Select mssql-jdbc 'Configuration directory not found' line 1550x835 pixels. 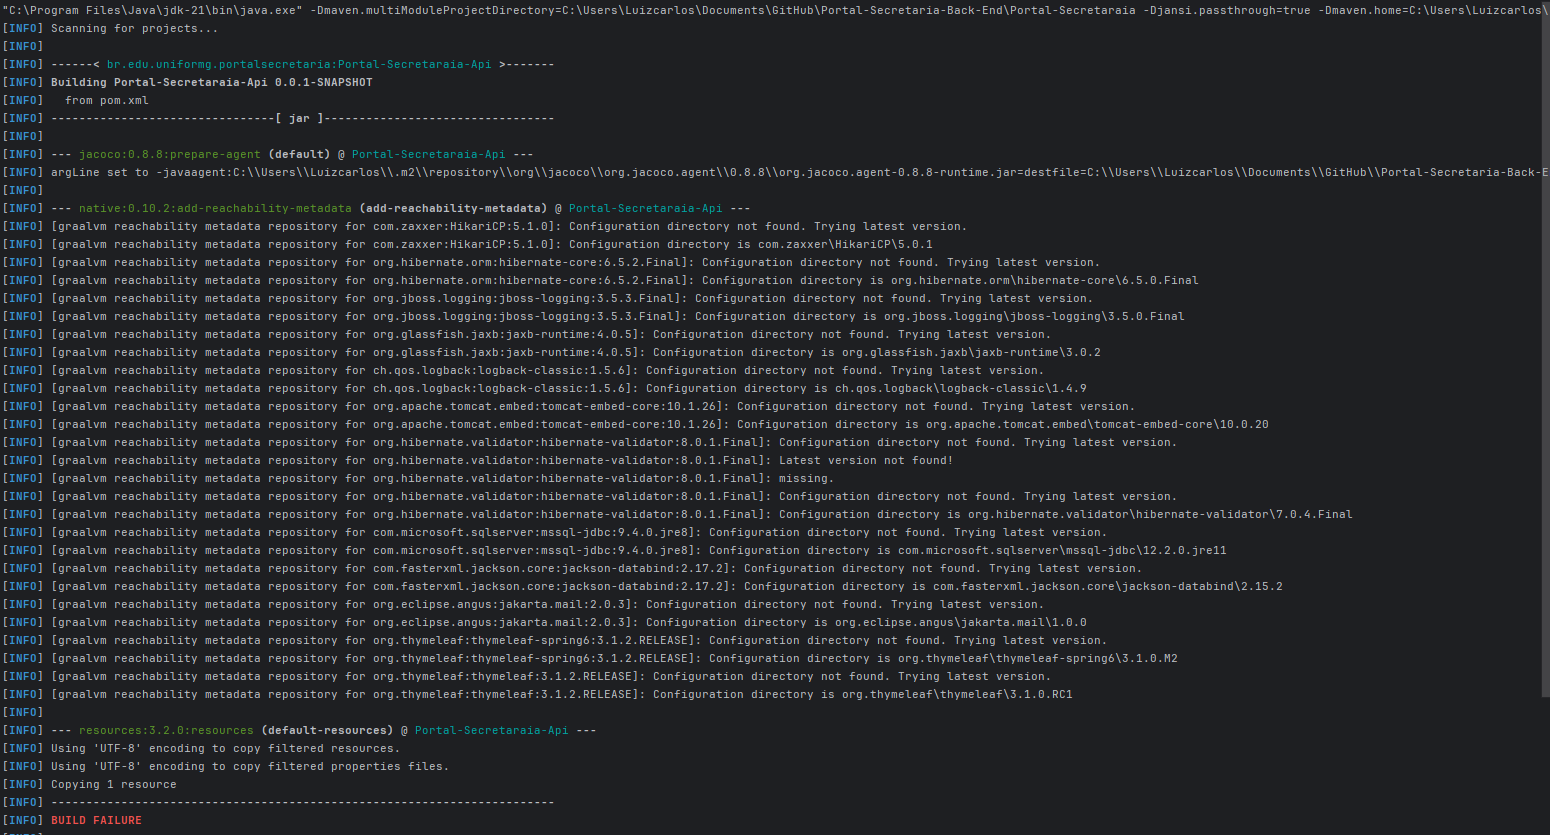click(x=555, y=532)
